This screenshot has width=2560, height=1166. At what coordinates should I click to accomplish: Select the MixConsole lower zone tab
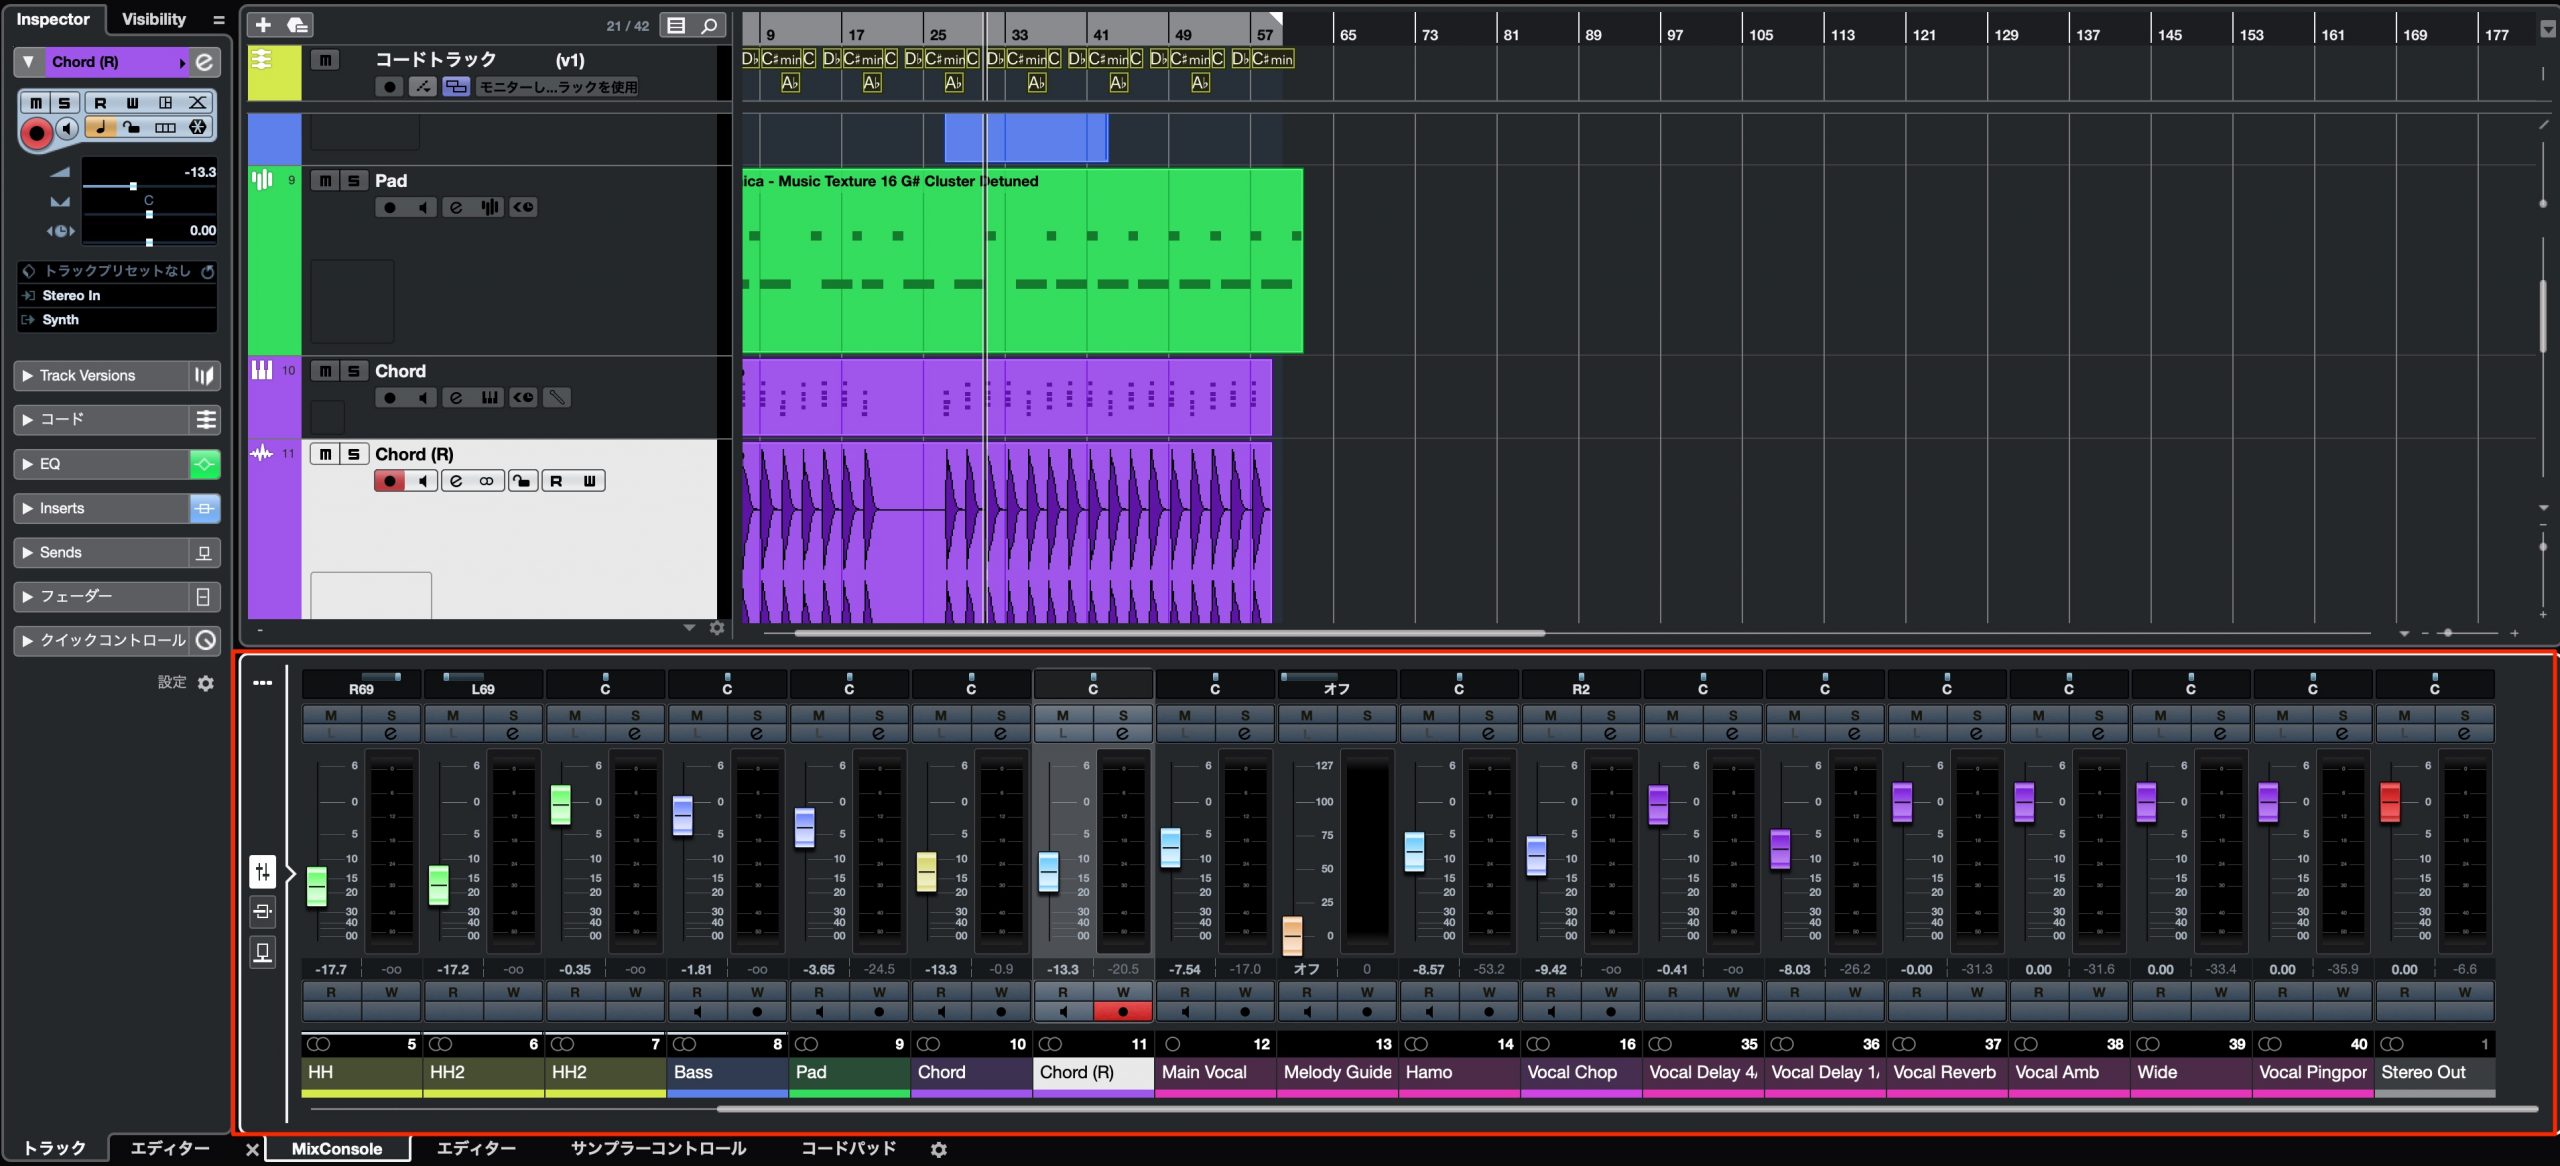pyautogui.click(x=337, y=1149)
